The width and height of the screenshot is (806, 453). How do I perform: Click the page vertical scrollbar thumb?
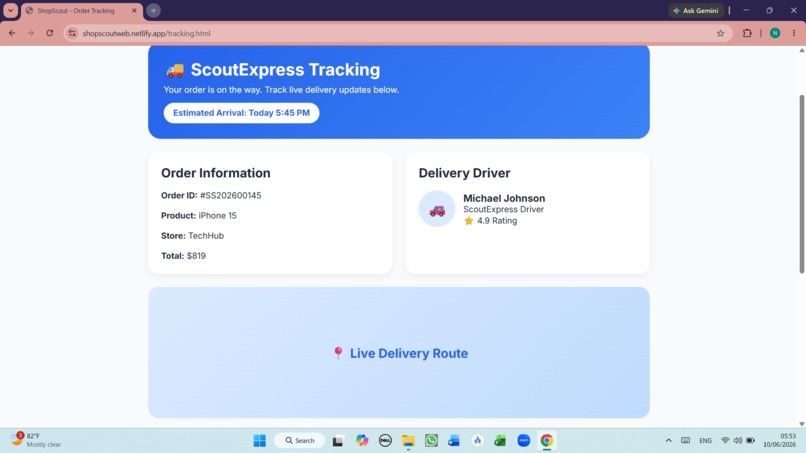801,184
